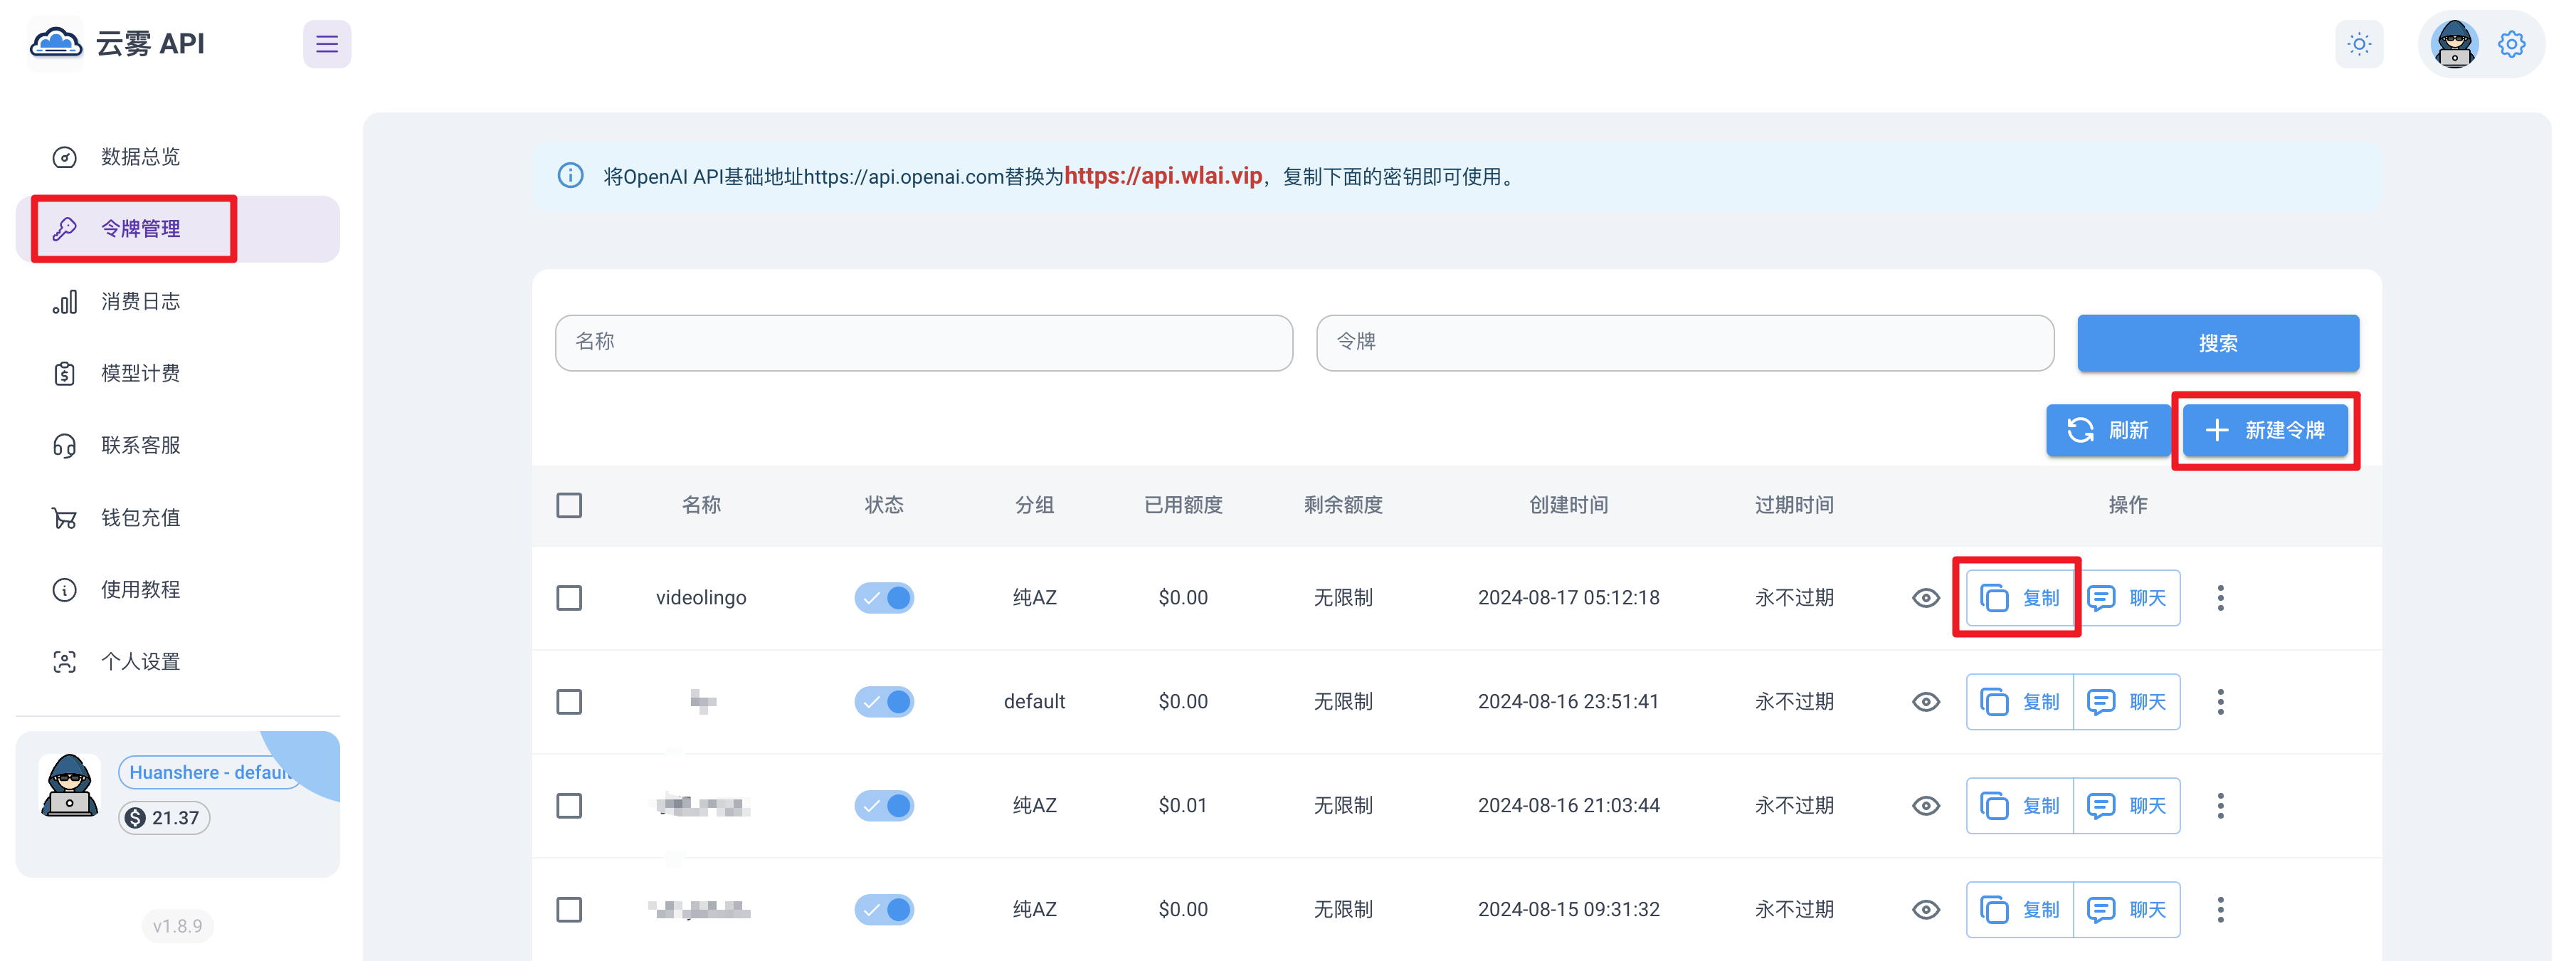
Task: Reveal the default group token with eye icon
Action: tap(1925, 702)
